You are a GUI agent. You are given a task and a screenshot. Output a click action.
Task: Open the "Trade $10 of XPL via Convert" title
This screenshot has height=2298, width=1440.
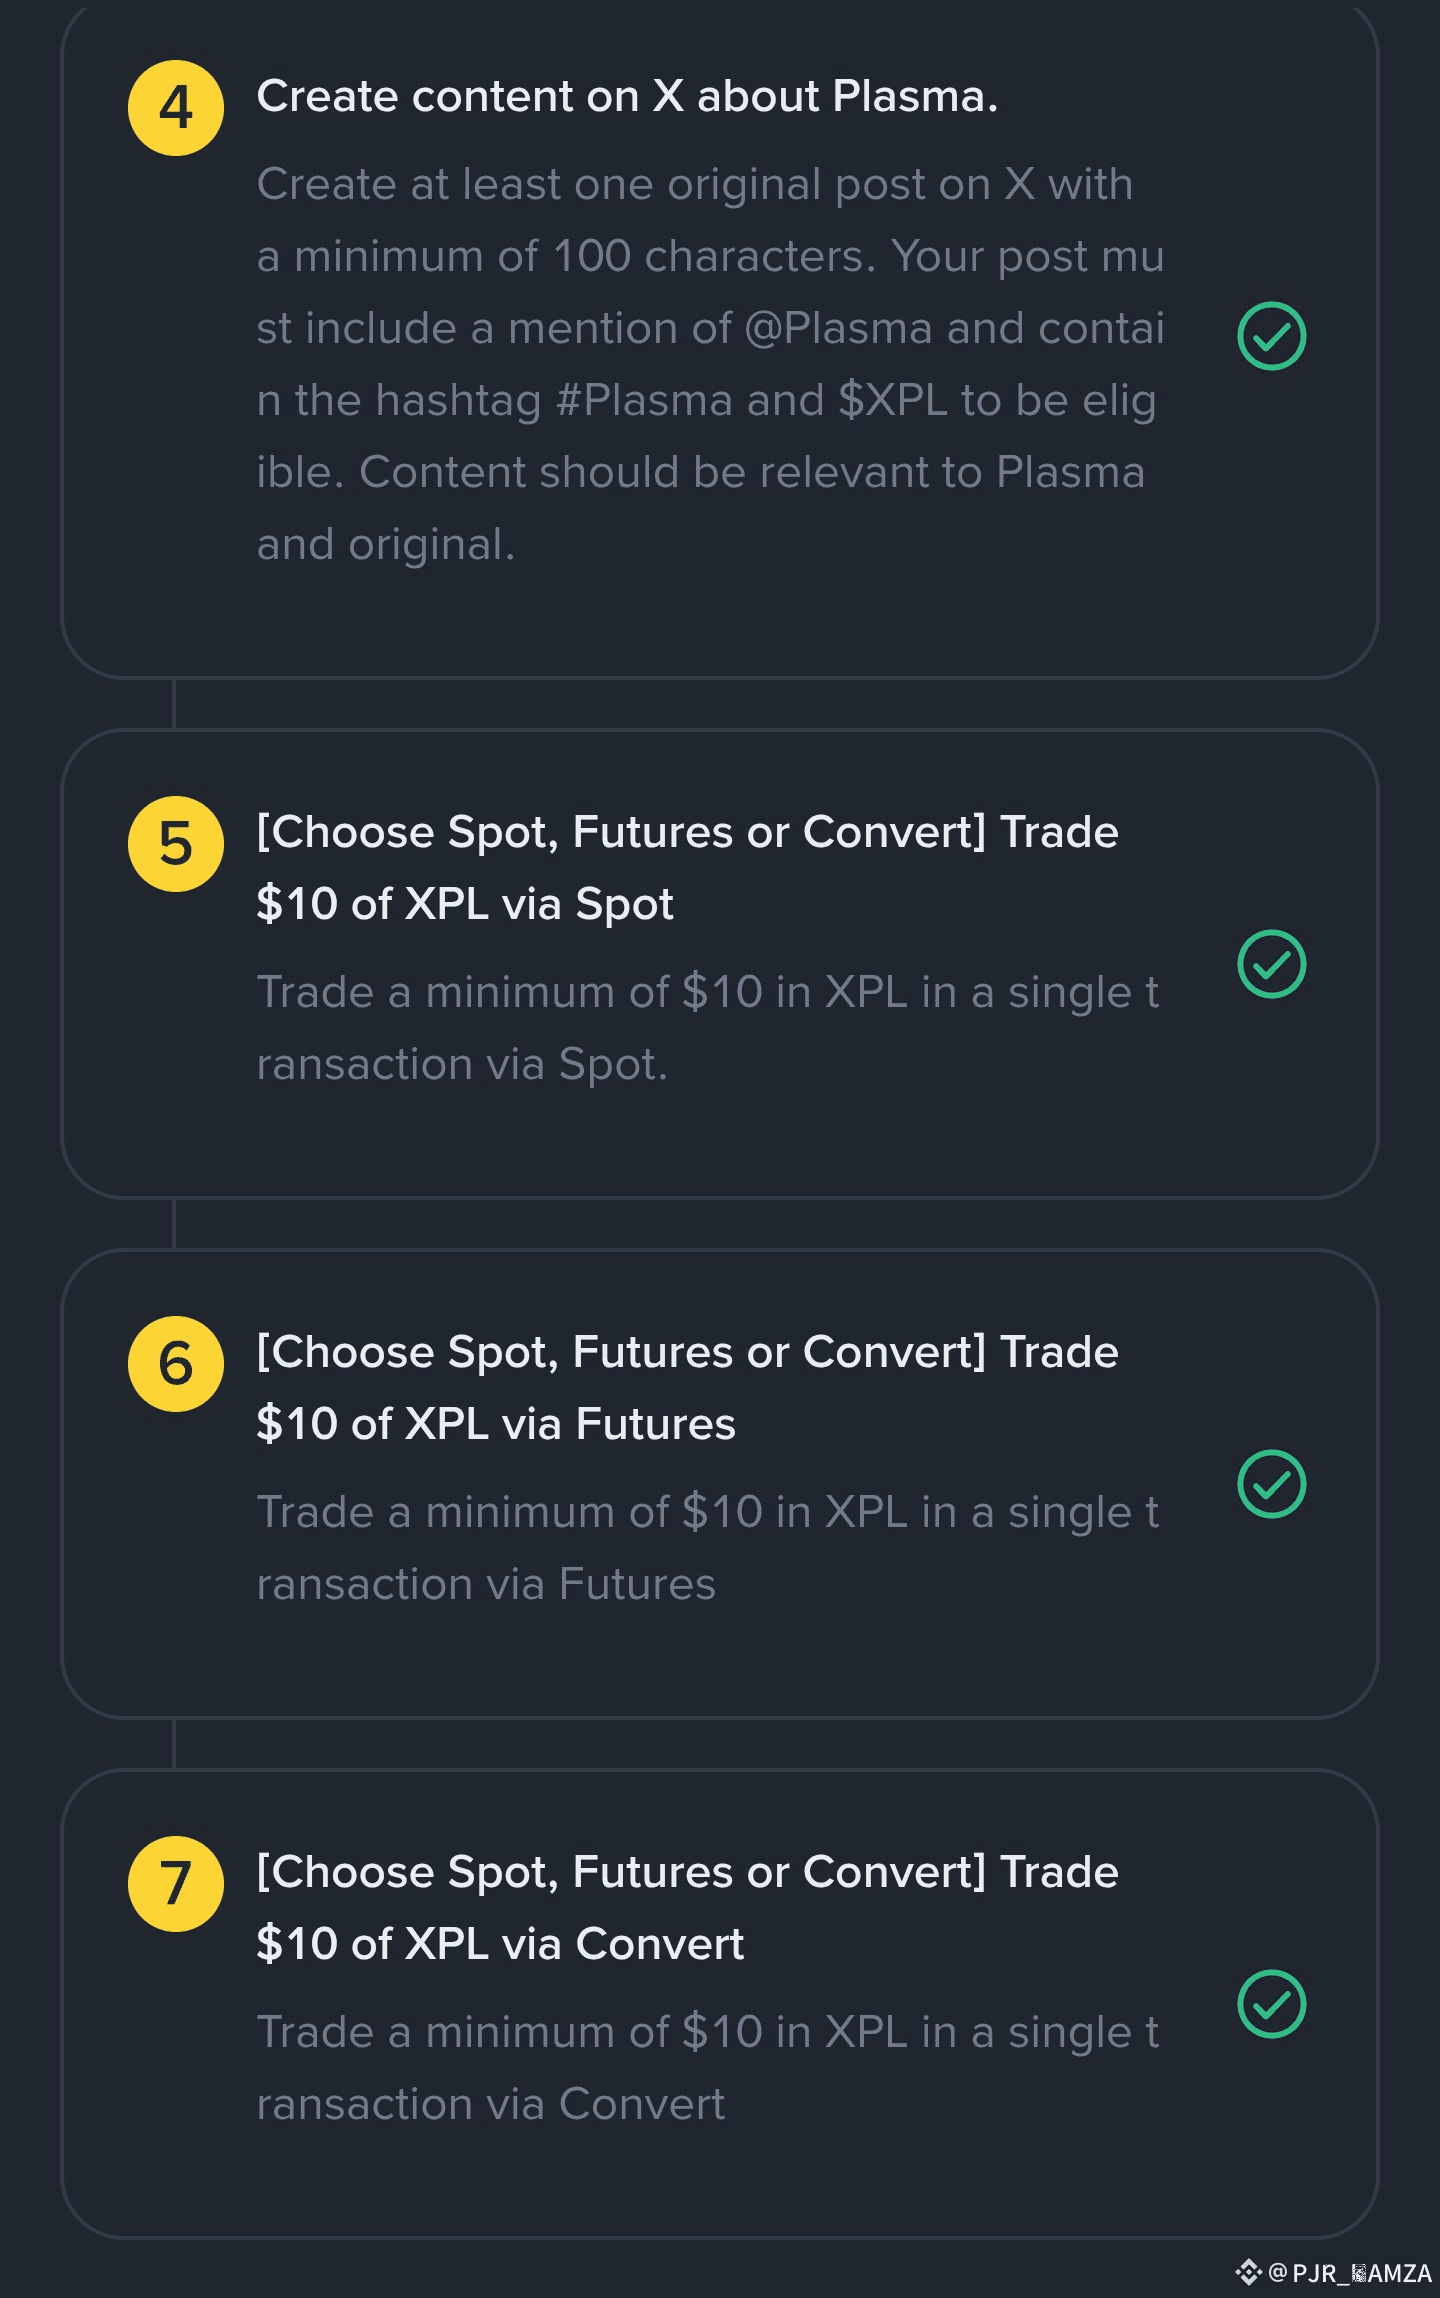tap(687, 1908)
